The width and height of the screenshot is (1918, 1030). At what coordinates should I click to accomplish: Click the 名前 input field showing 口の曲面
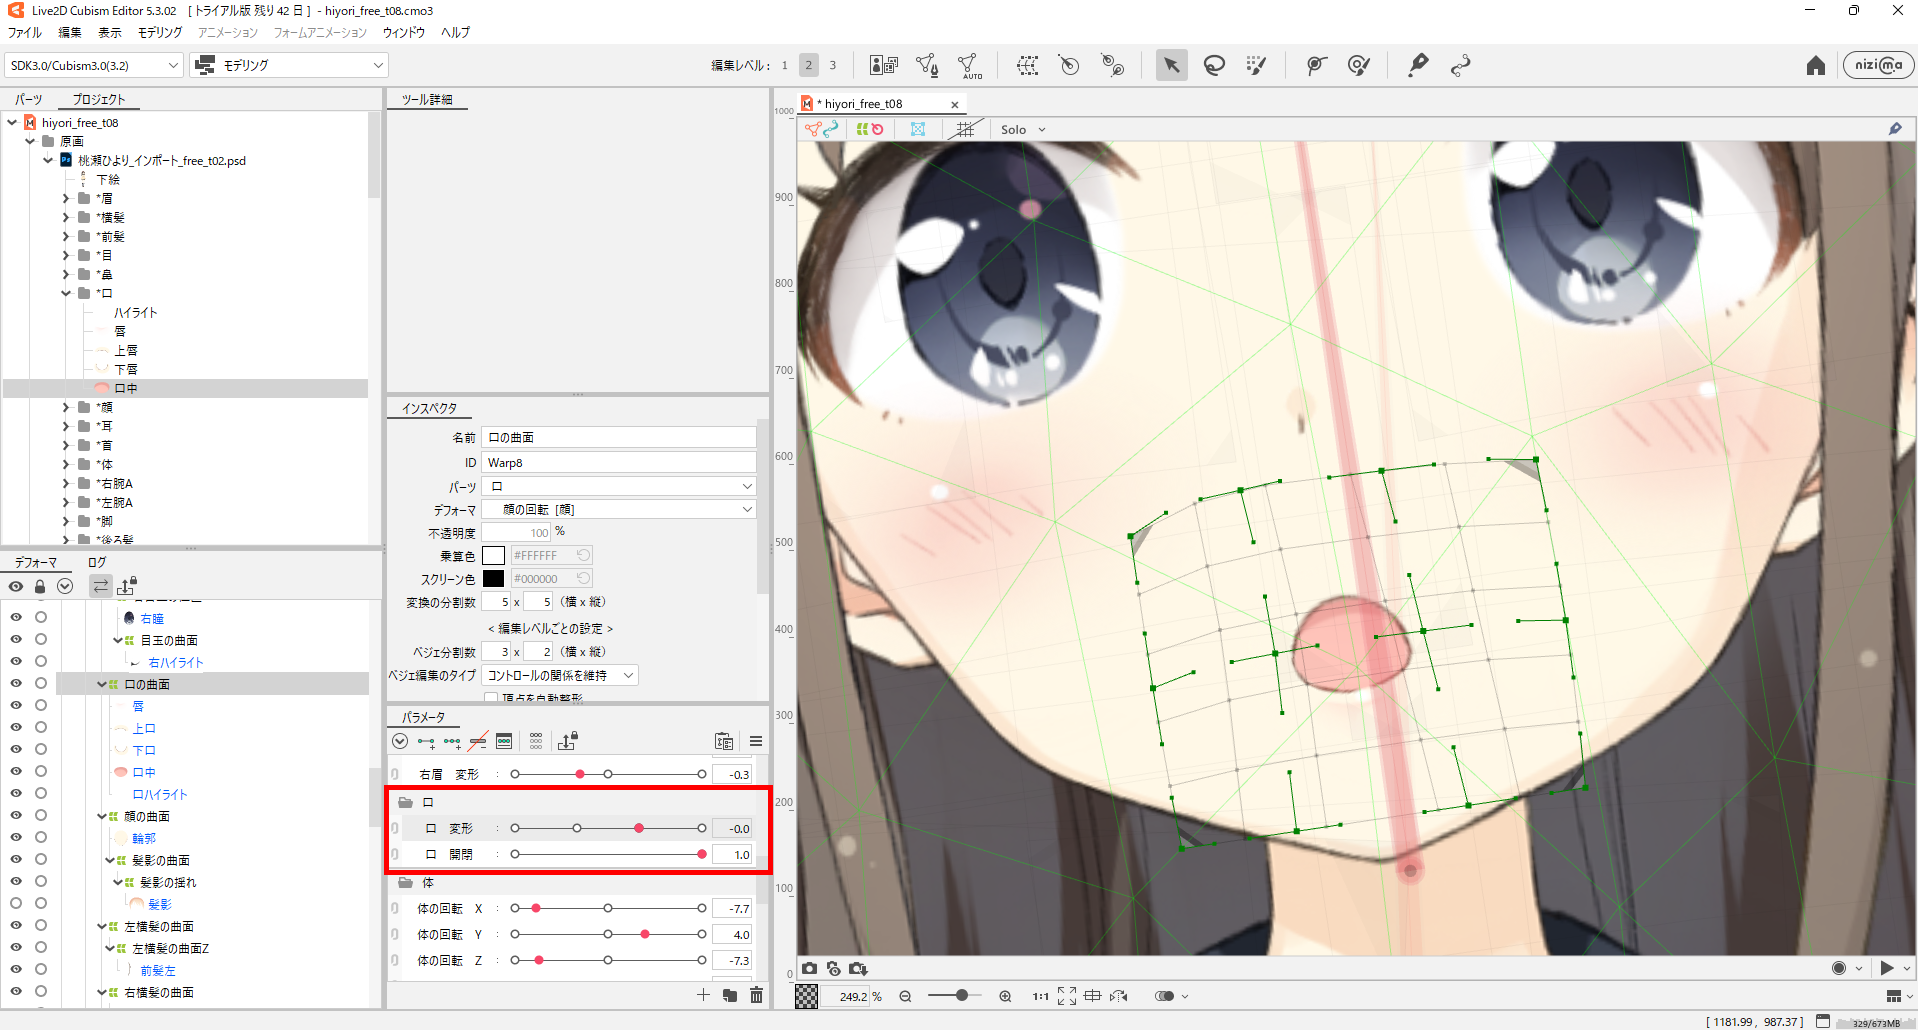(620, 437)
